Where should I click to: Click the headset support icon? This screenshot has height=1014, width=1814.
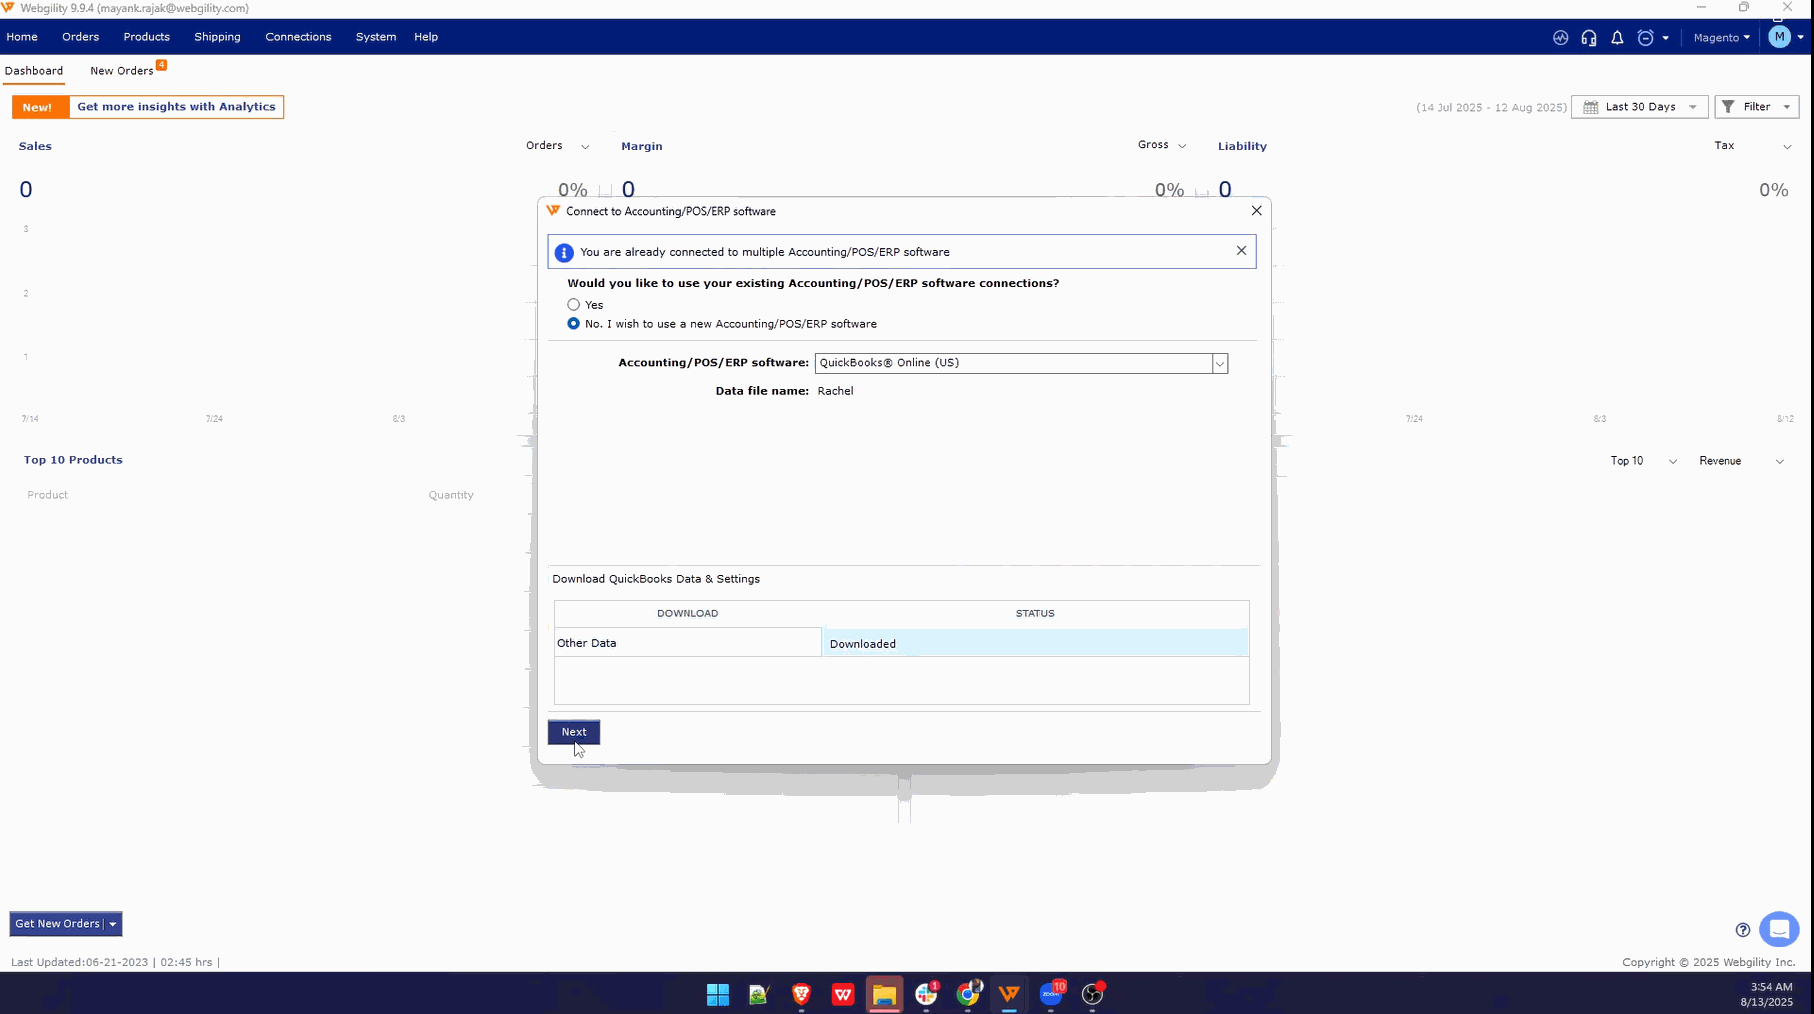[1589, 37]
